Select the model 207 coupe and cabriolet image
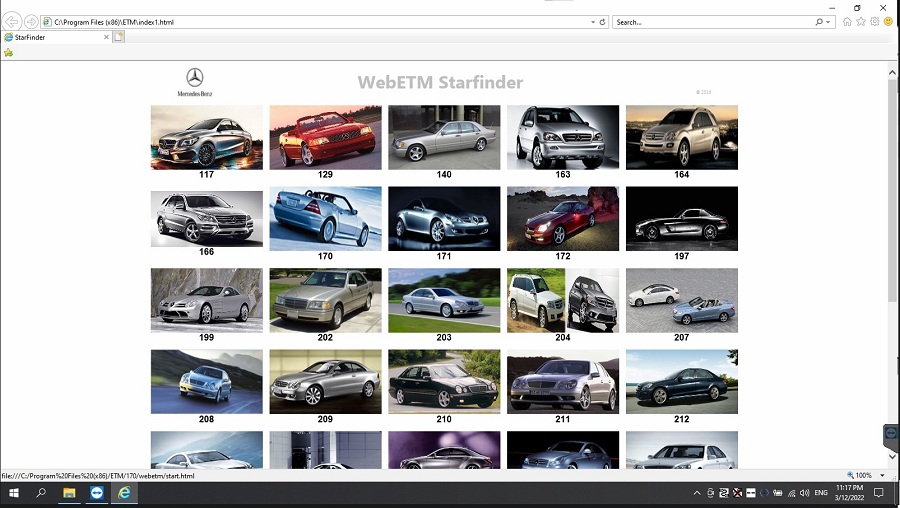 [682, 300]
